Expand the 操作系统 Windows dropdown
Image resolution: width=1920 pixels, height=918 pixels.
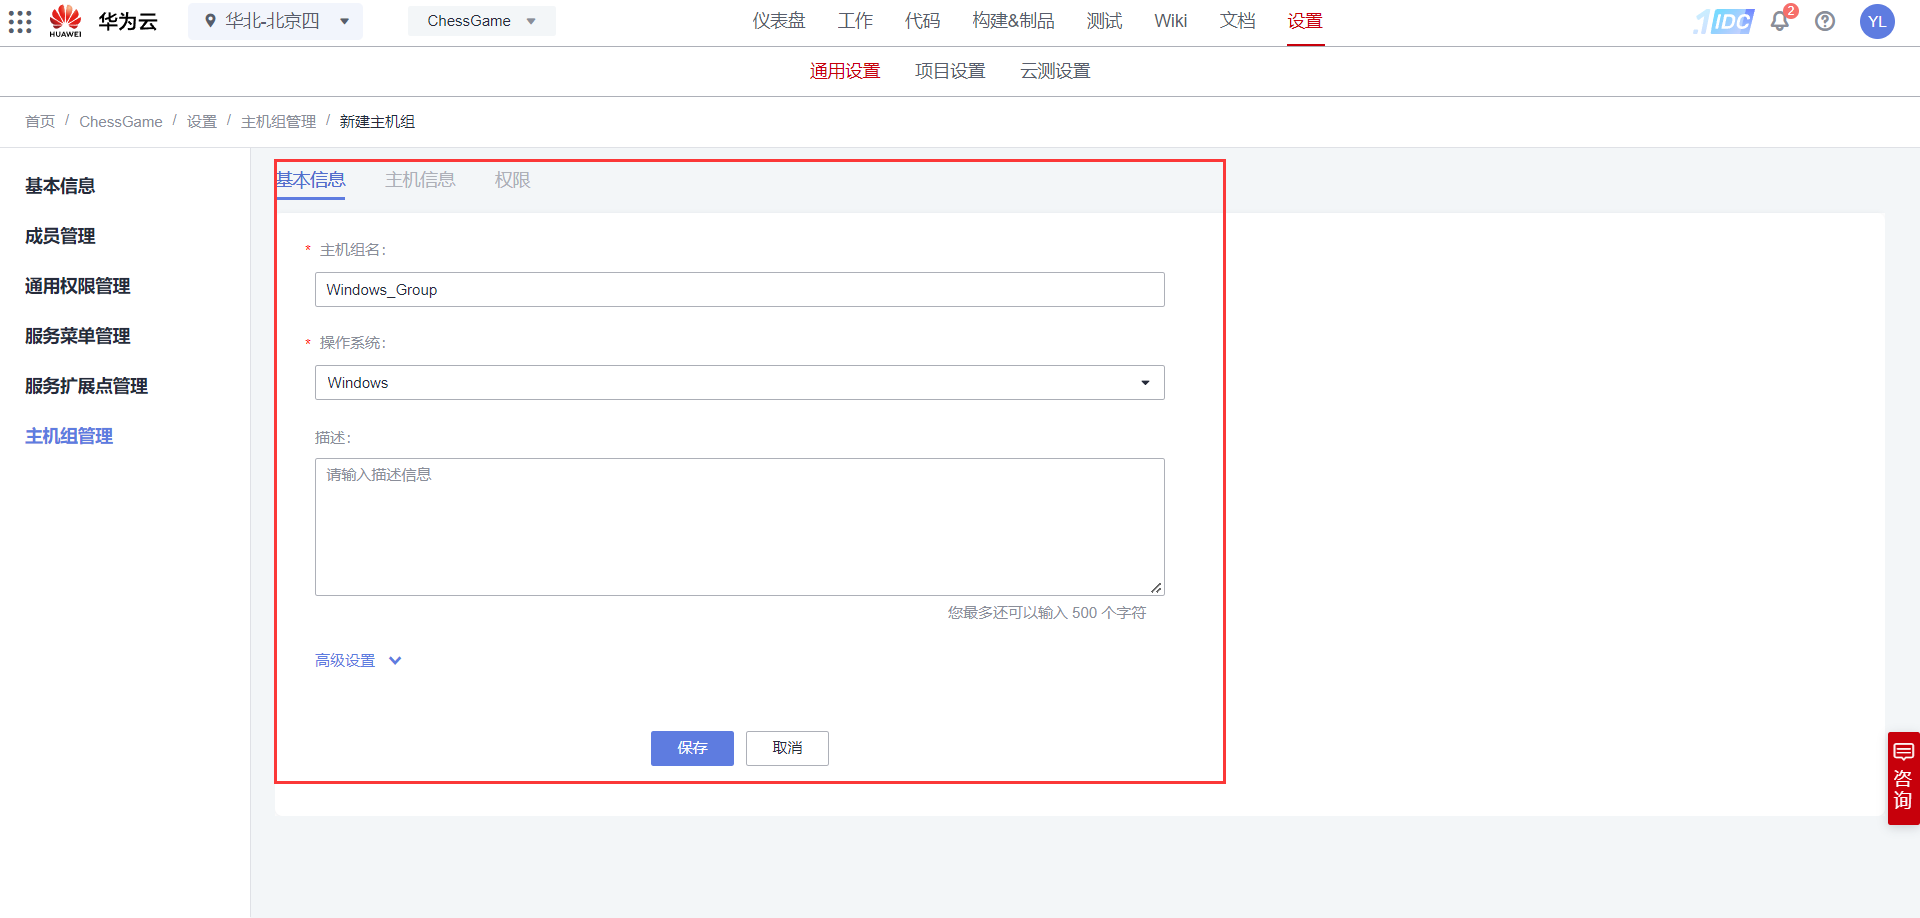pyautogui.click(x=1144, y=382)
